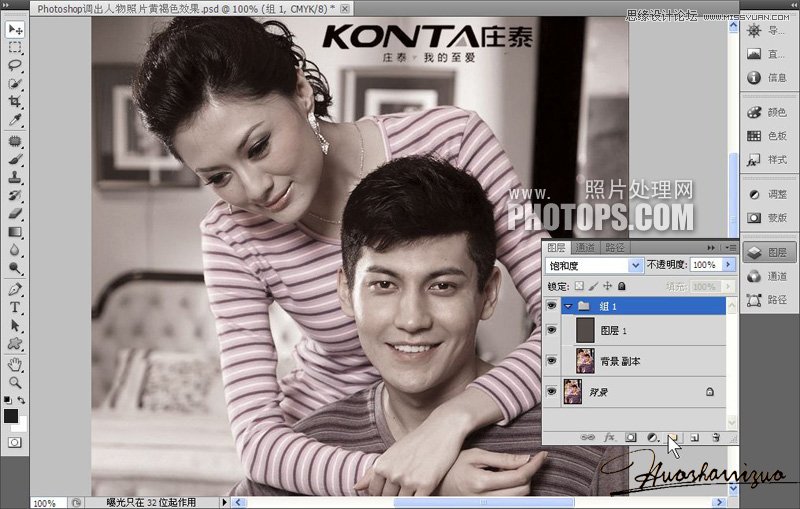Click the background color swatch

[21, 425]
